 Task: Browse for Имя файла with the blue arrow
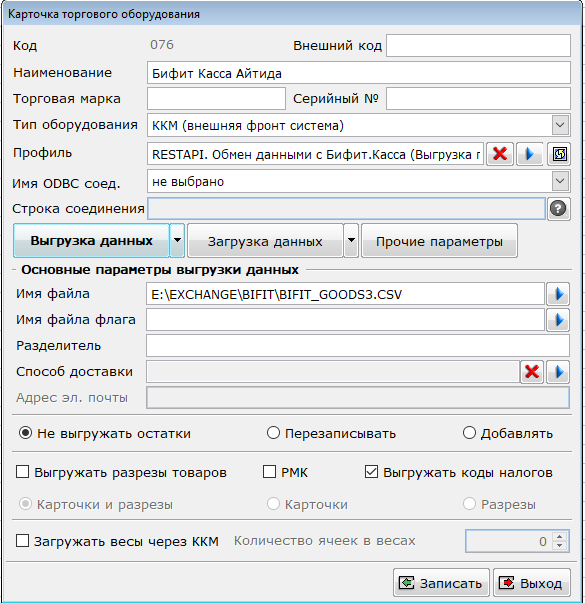[x=558, y=294]
